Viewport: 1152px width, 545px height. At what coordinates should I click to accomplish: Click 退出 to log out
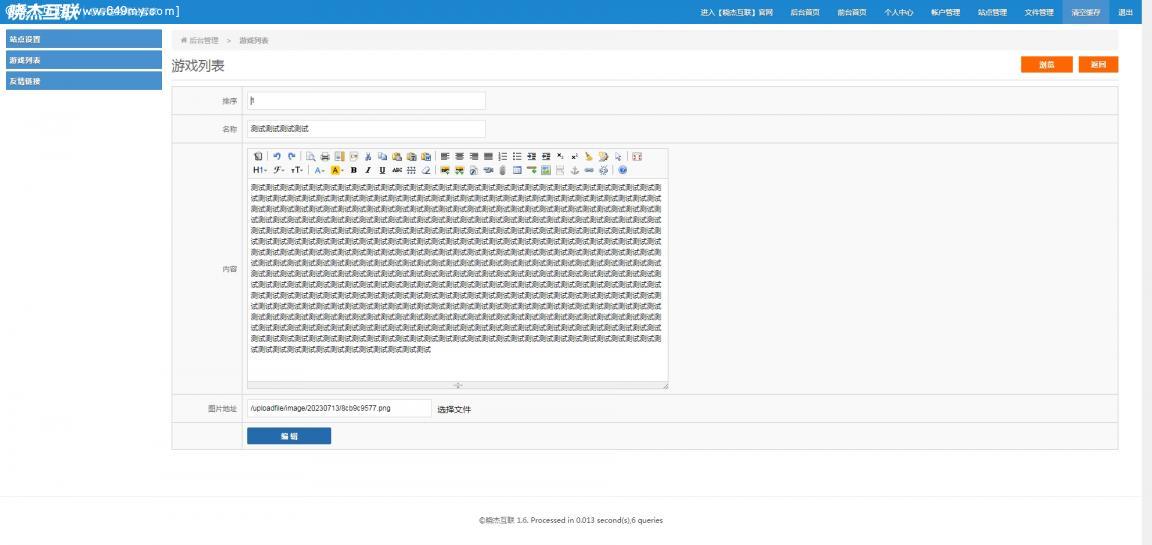[1126, 12]
